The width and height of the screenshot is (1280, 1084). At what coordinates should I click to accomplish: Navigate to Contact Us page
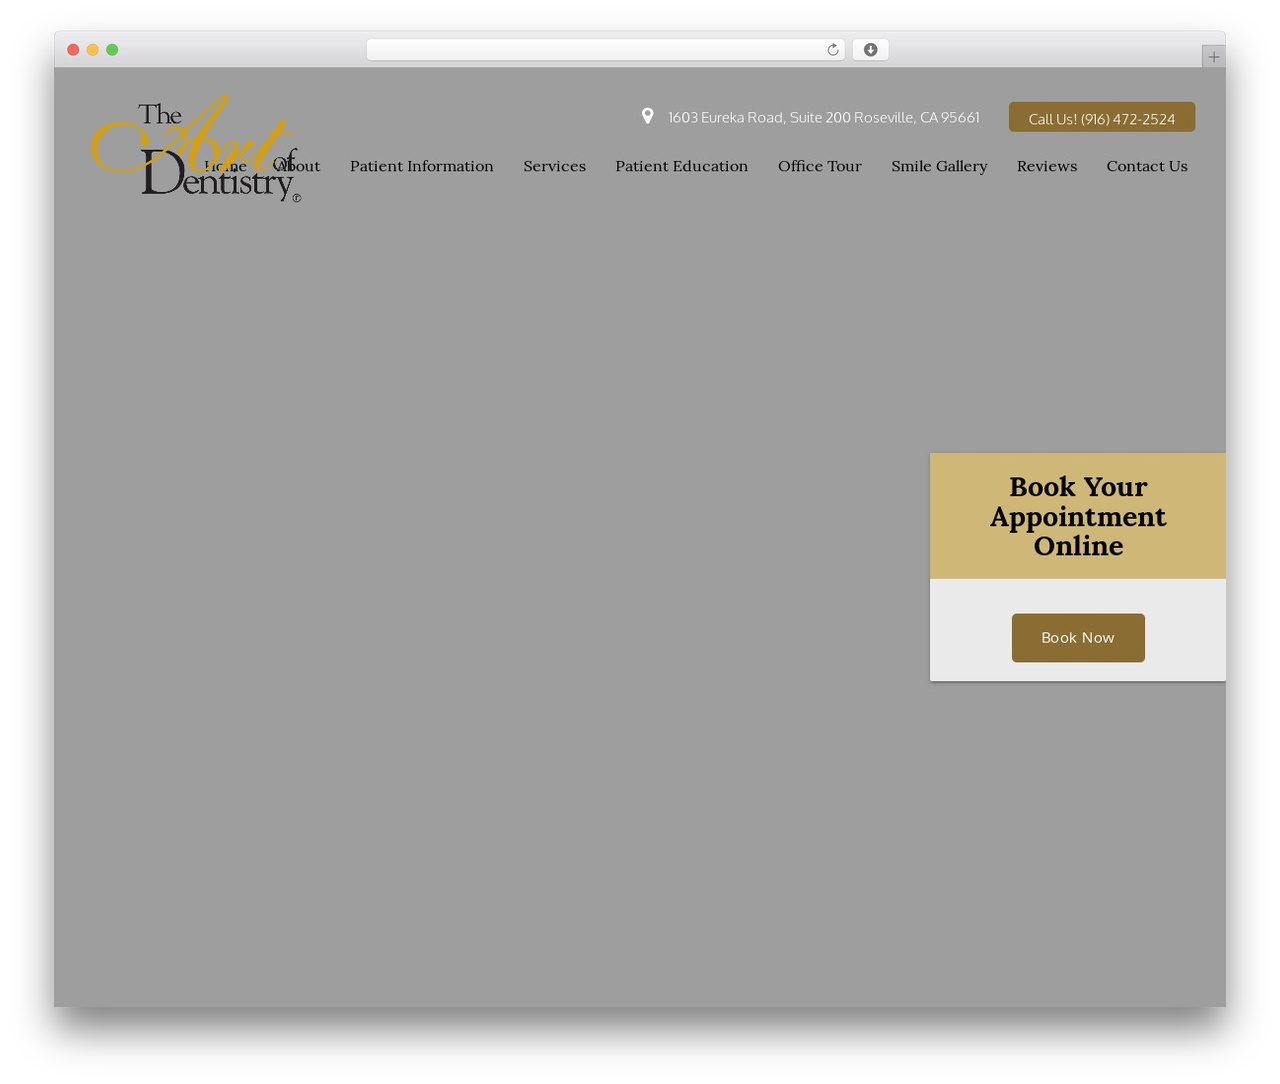pyautogui.click(x=1147, y=166)
